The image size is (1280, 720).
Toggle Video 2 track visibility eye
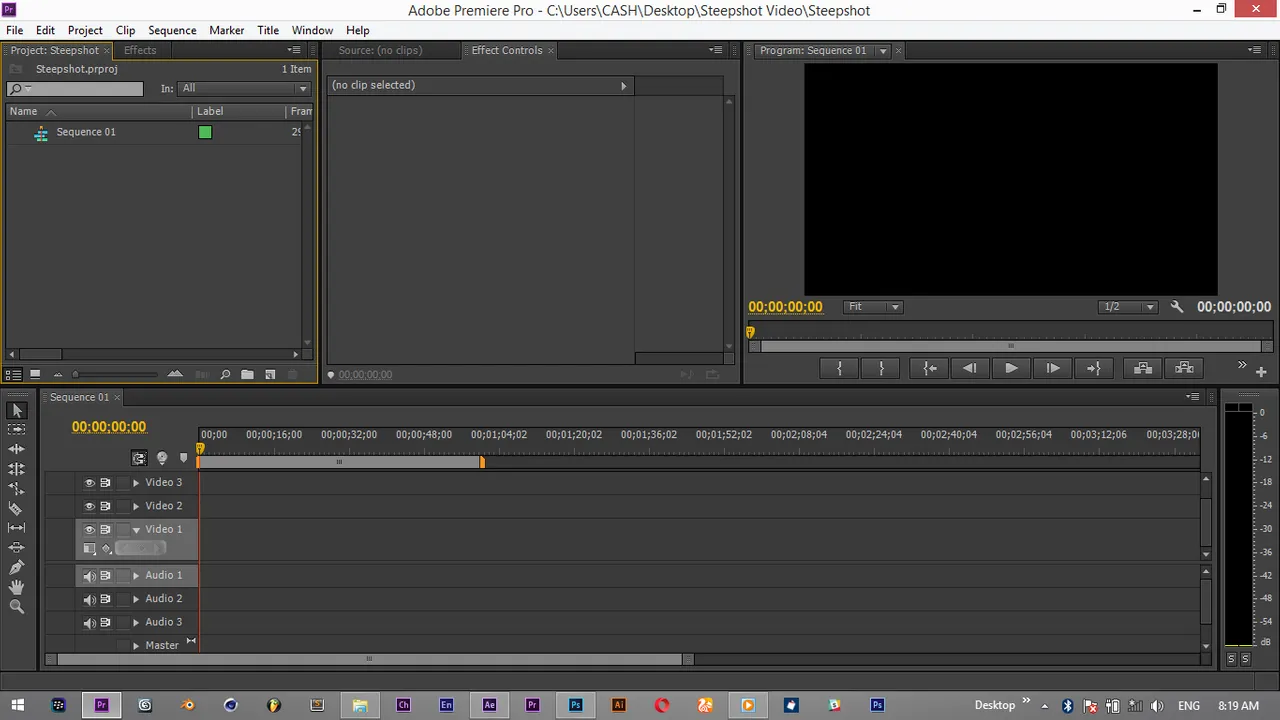coord(89,506)
